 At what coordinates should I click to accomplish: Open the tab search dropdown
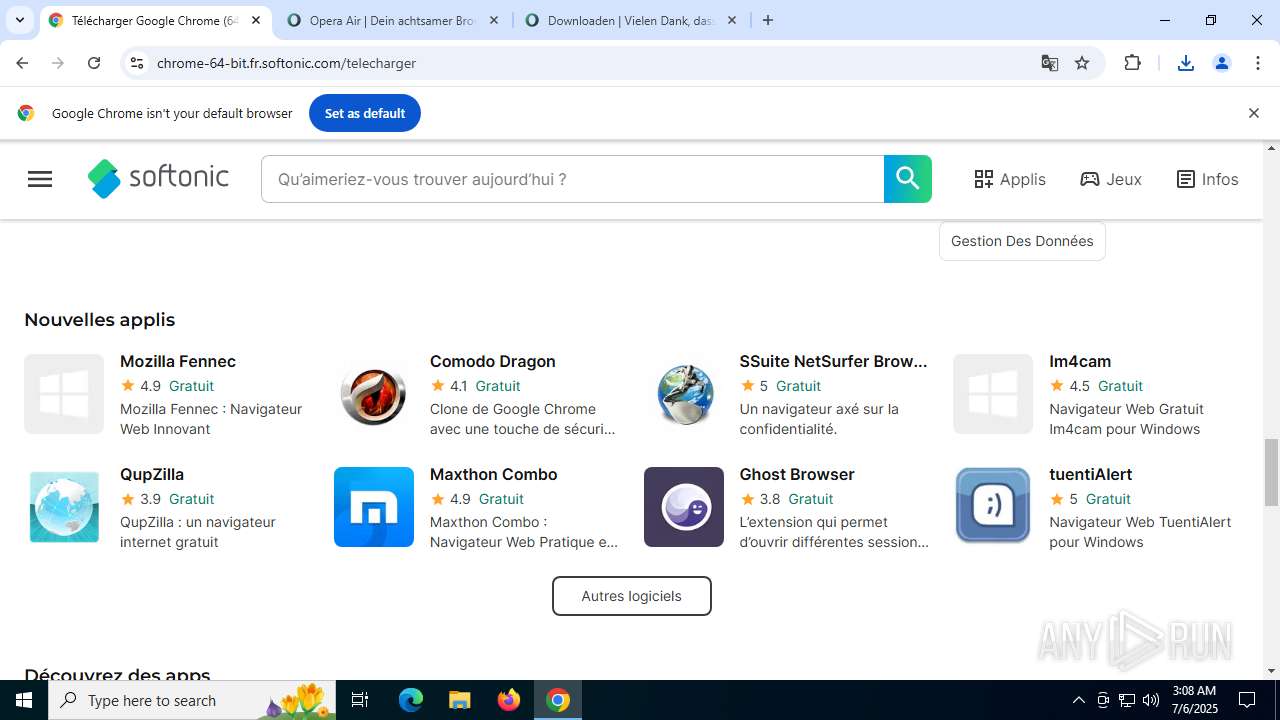[x=19, y=20]
